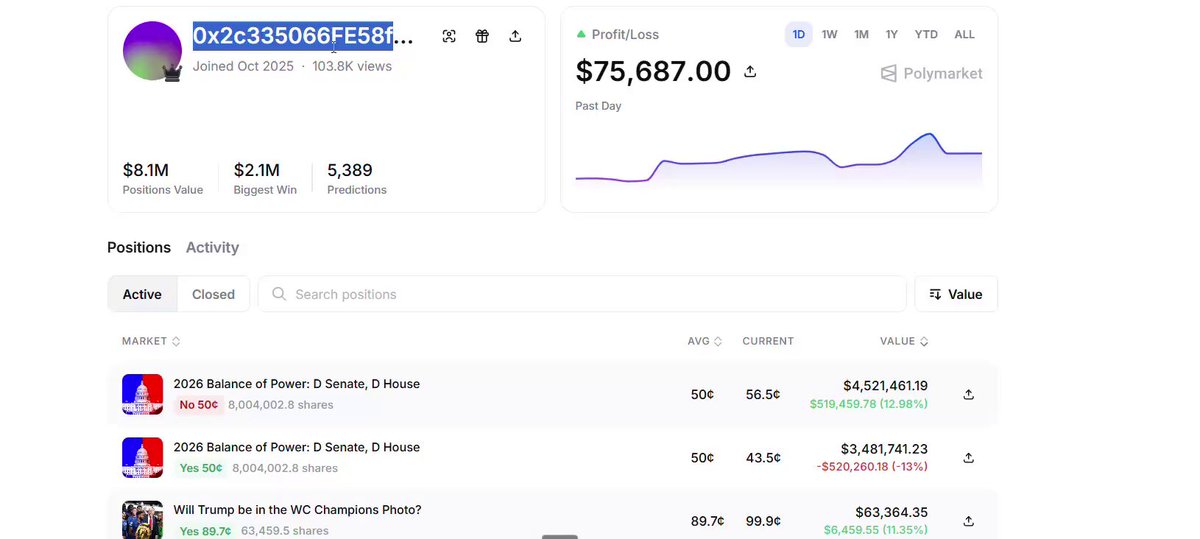The width and height of the screenshot is (1200, 539).
Task: Open market thumbnail for Yes 50¢ position
Action: pos(142,457)
